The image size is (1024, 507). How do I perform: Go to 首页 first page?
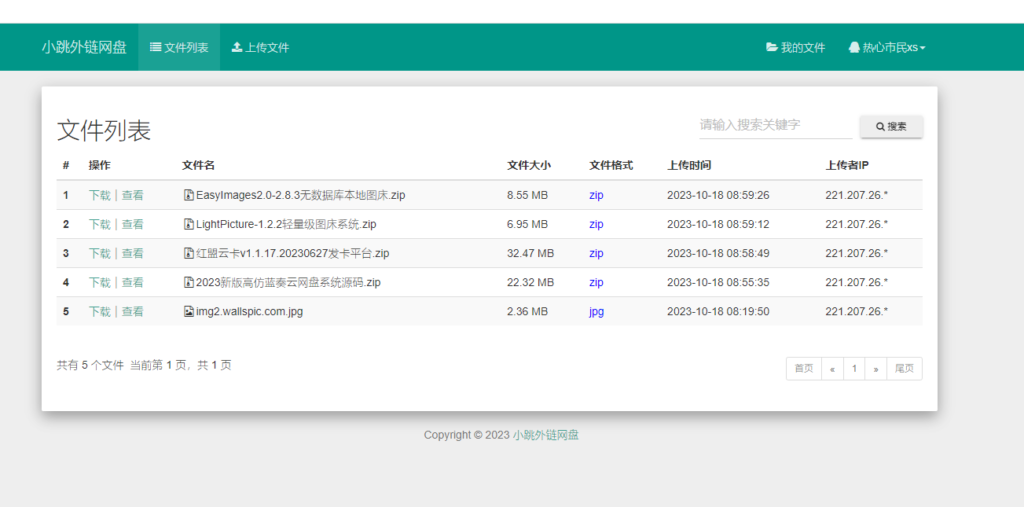tap(803, 369)
